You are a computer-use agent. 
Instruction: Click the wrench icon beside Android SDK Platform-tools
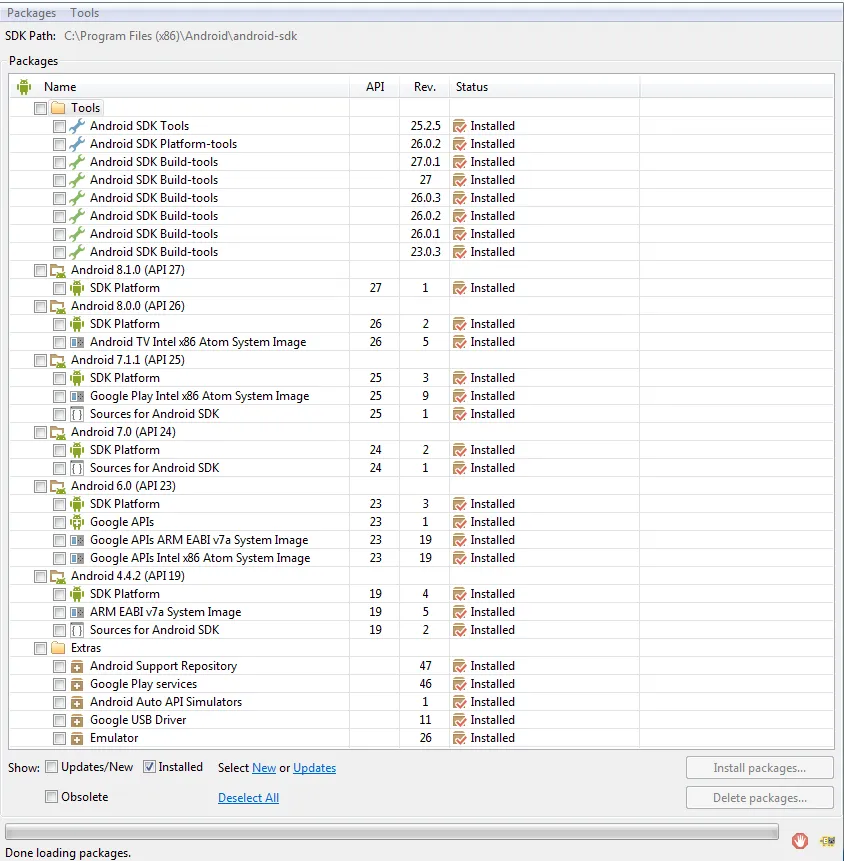click(x=77, y=144)
